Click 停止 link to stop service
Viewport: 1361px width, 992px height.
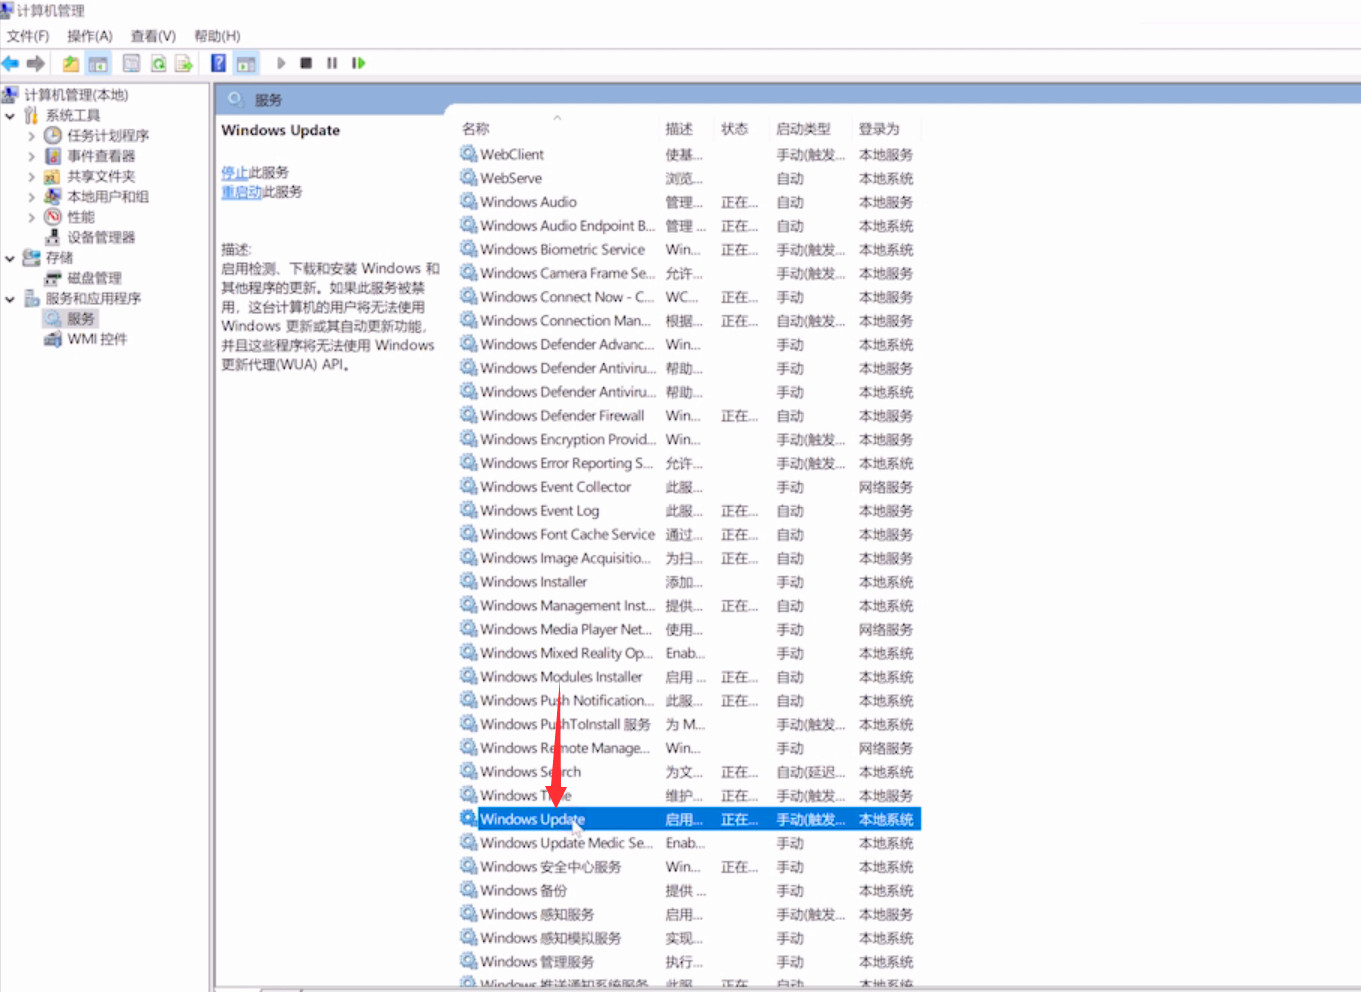point(235,172)
